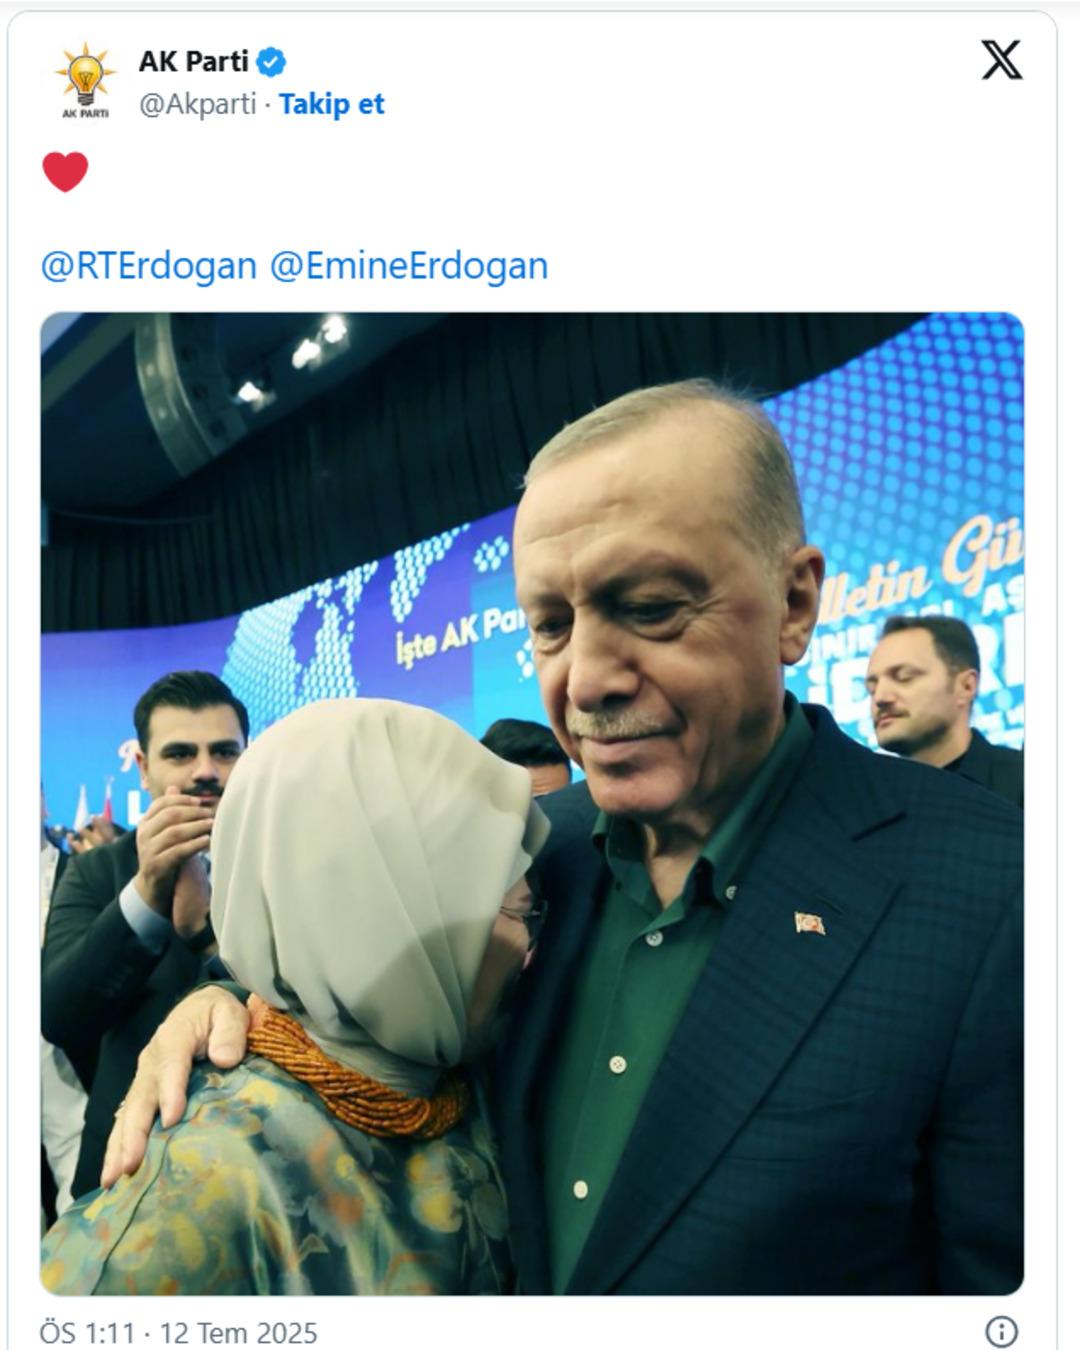This screenshot has height=1350, width=1080.
Task: Open the AK Parti display name
Action: [193, 62]
